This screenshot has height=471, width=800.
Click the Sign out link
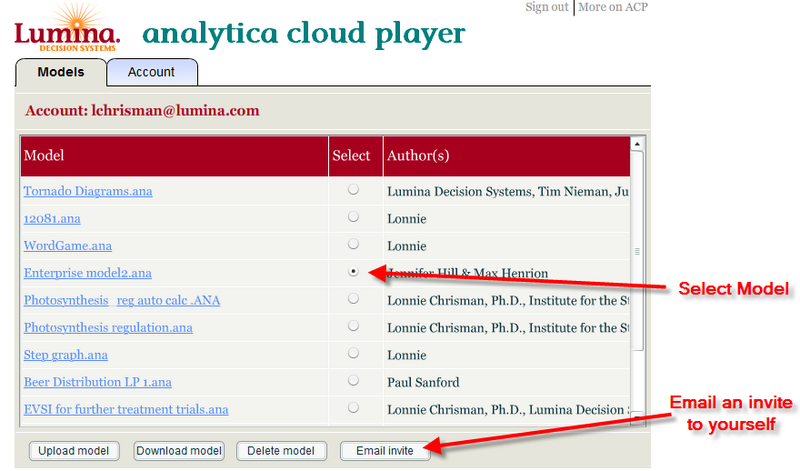click(547, 7)
